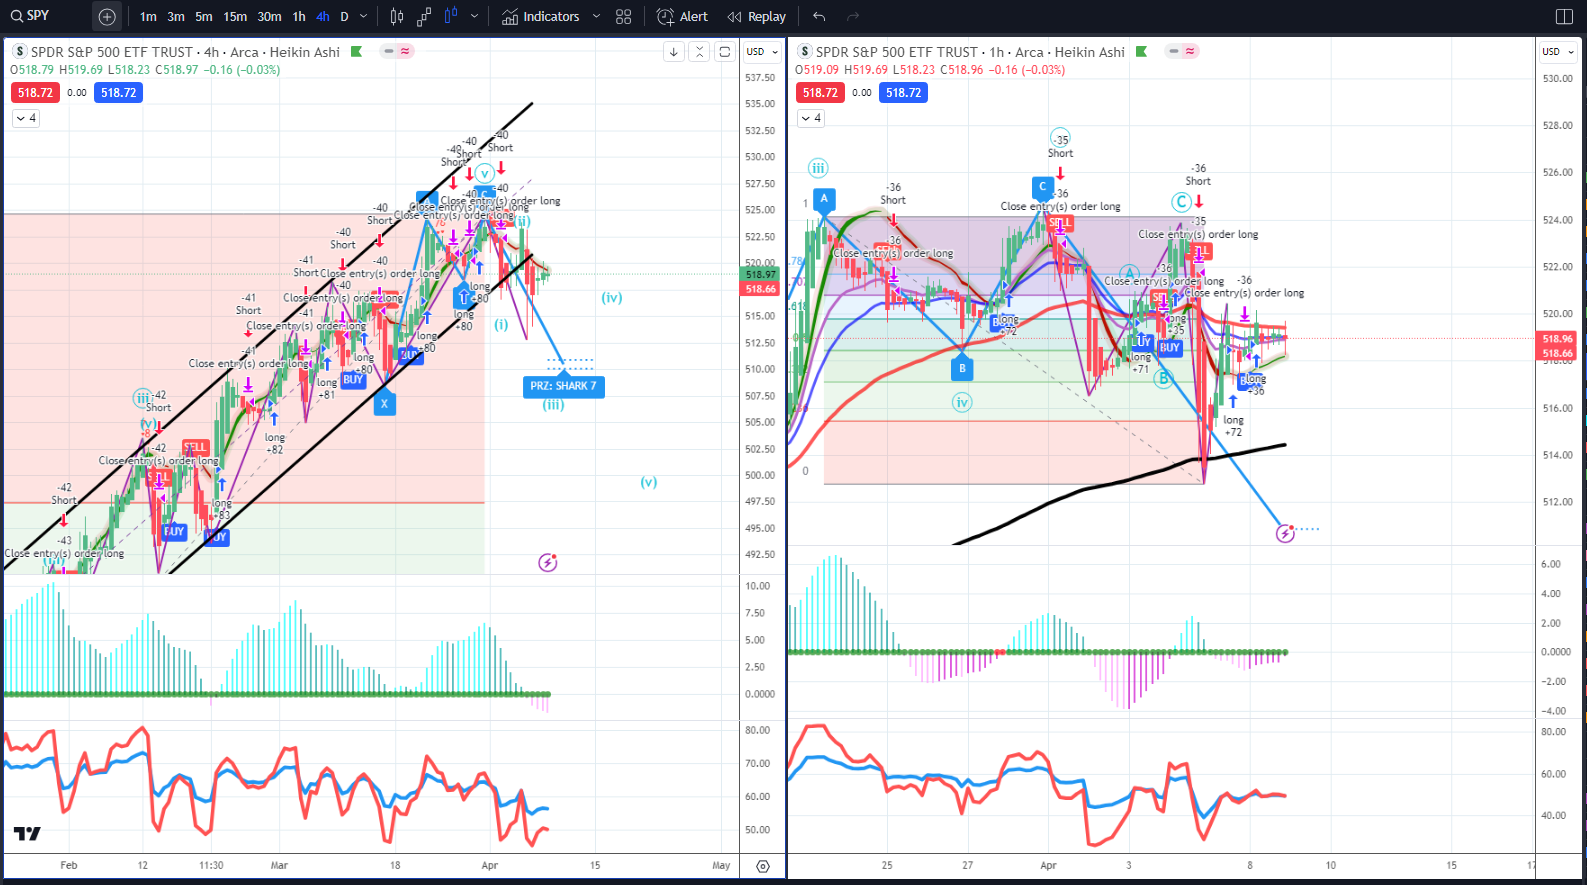Click the blue A marker on right chart

pos(824,200)
